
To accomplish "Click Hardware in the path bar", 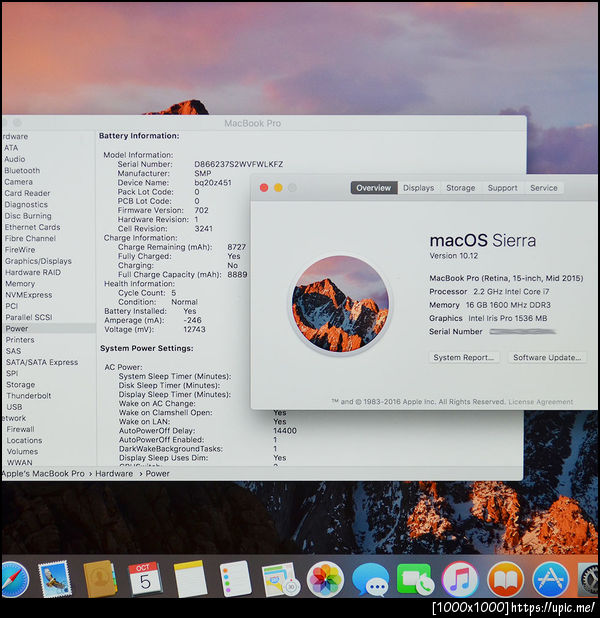I will (114, 474).
